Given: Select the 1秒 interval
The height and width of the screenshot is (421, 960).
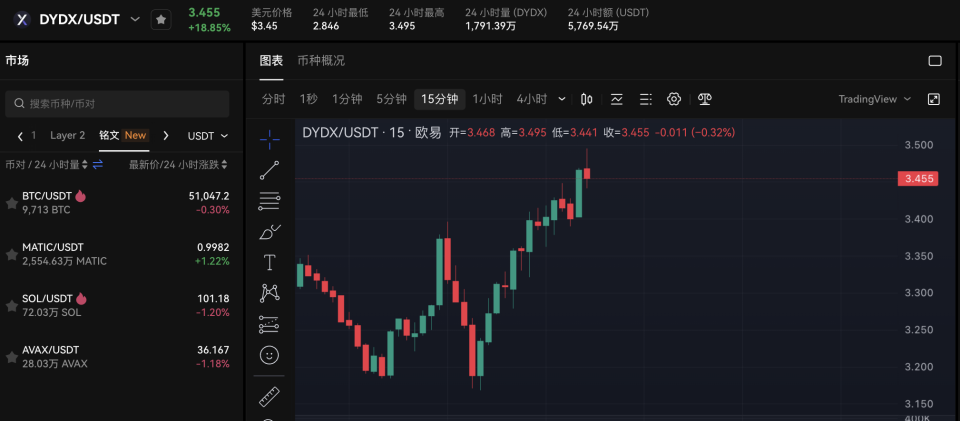Looking at the screenshot, I should click(x=309, y=99).
